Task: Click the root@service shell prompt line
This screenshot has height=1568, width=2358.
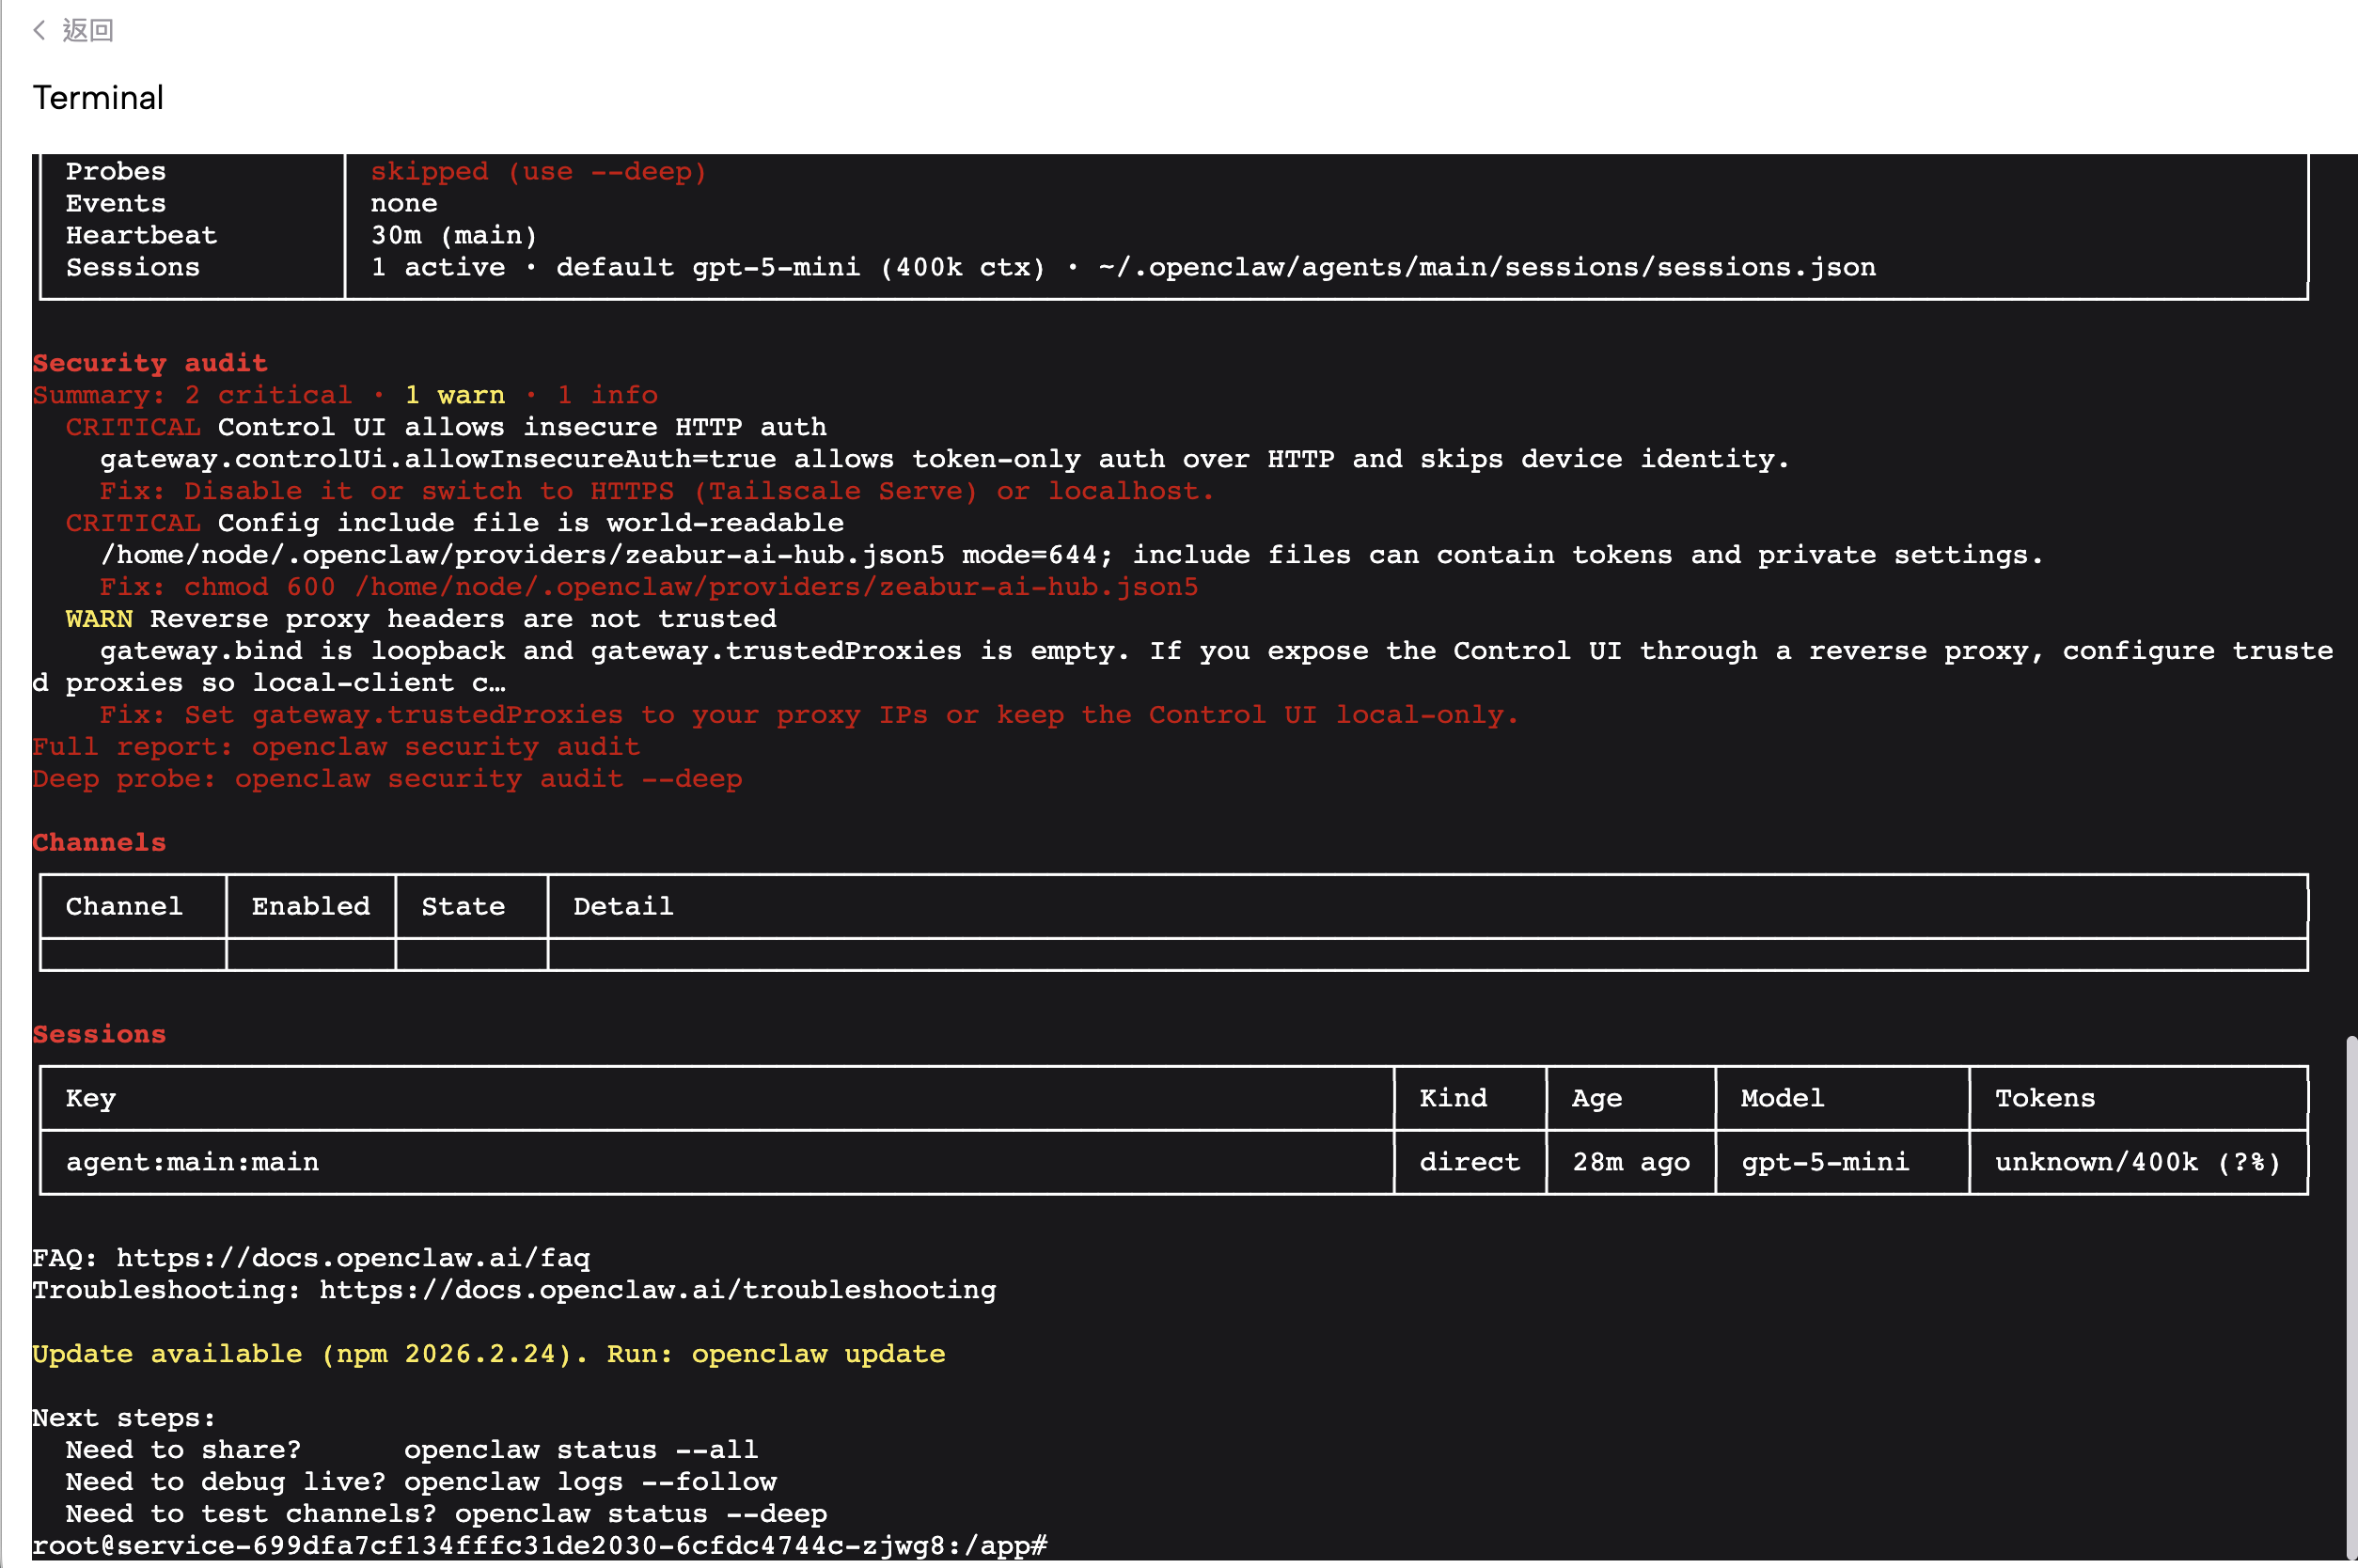Action: tap(540, 1545)
